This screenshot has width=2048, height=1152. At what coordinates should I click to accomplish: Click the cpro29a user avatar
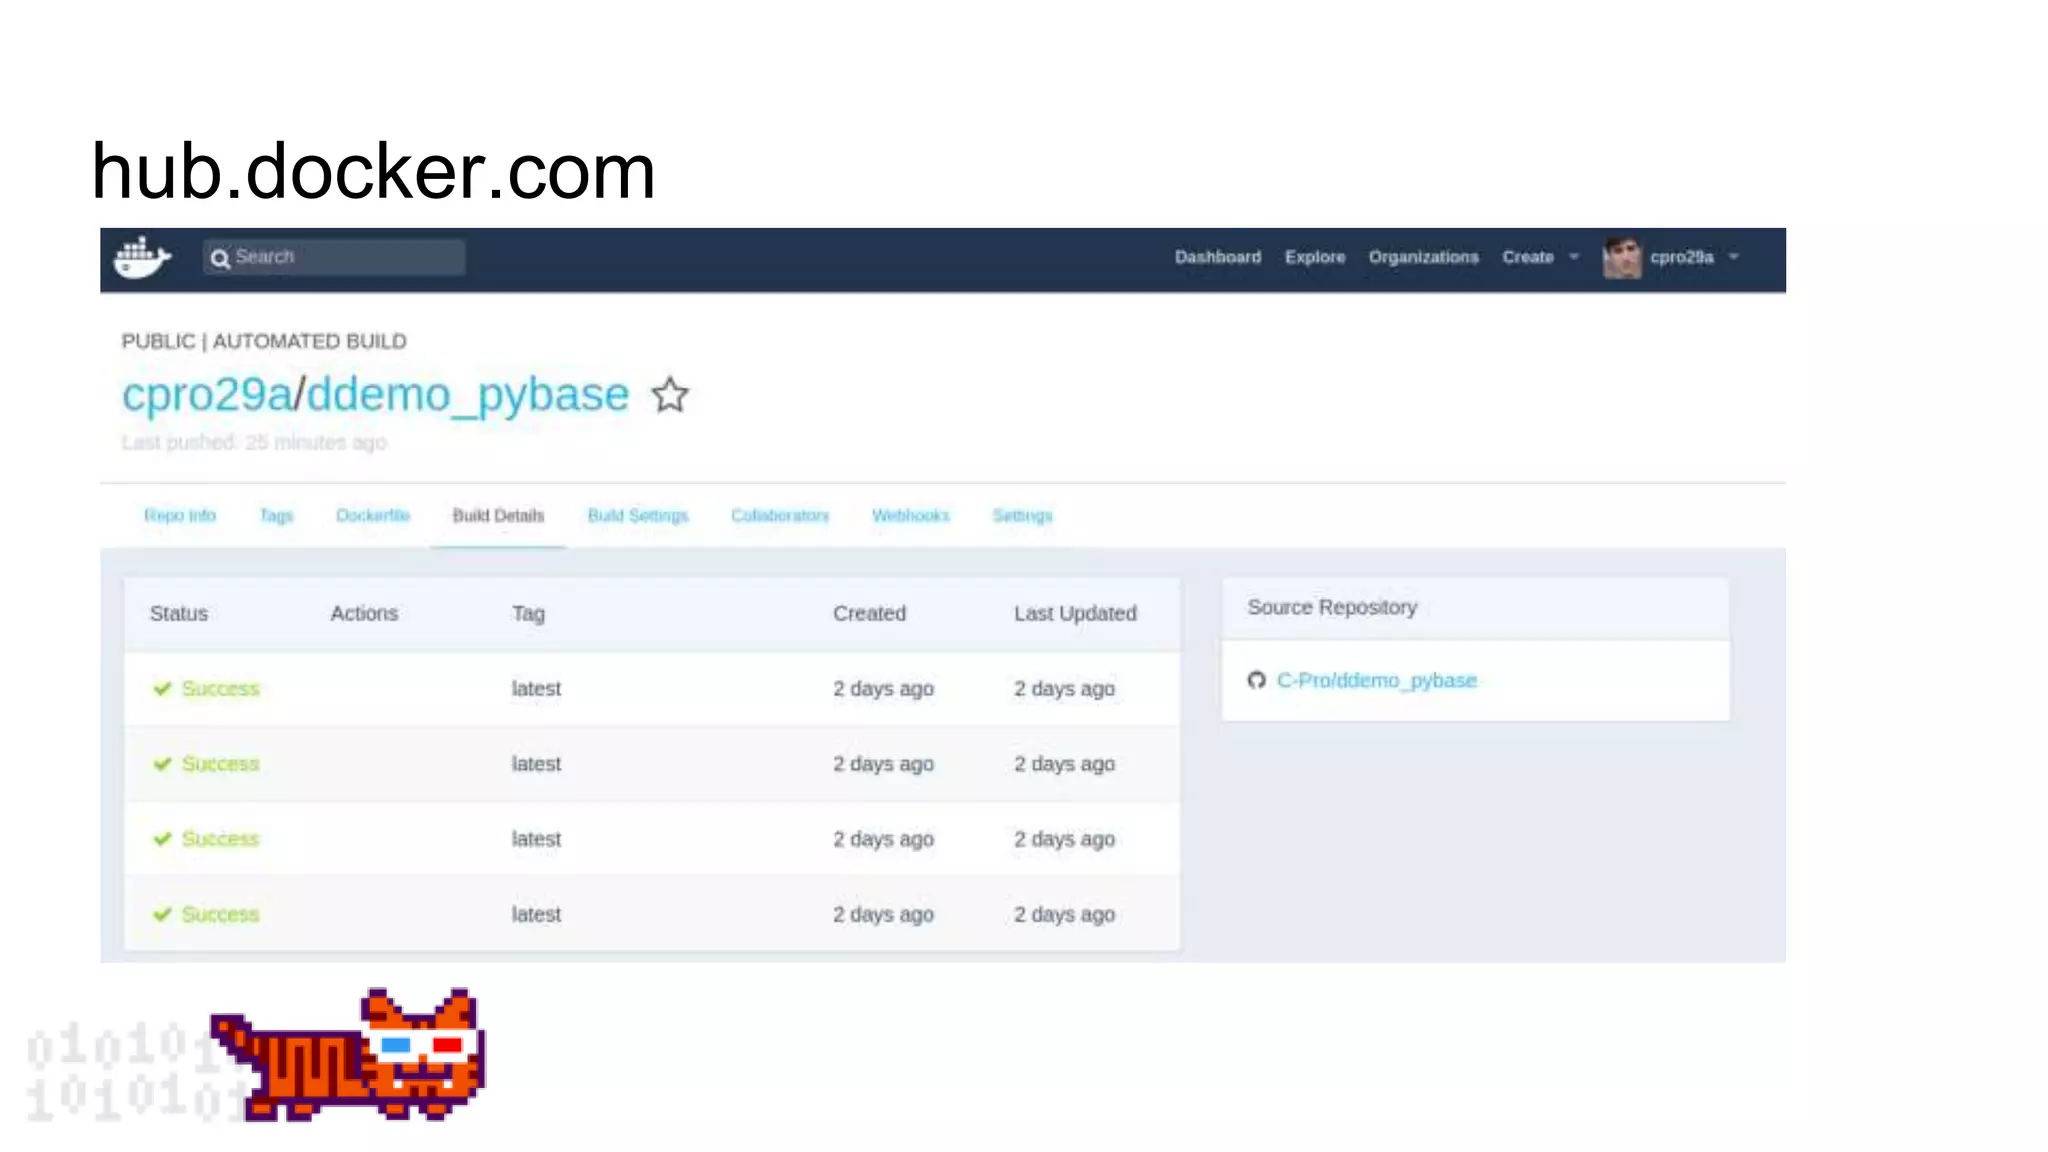[x=1621, y=257]
